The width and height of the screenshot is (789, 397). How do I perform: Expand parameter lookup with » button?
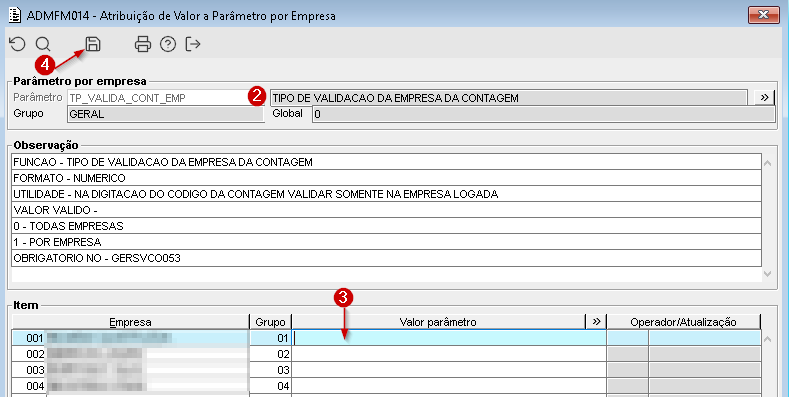tap(764, 98)
